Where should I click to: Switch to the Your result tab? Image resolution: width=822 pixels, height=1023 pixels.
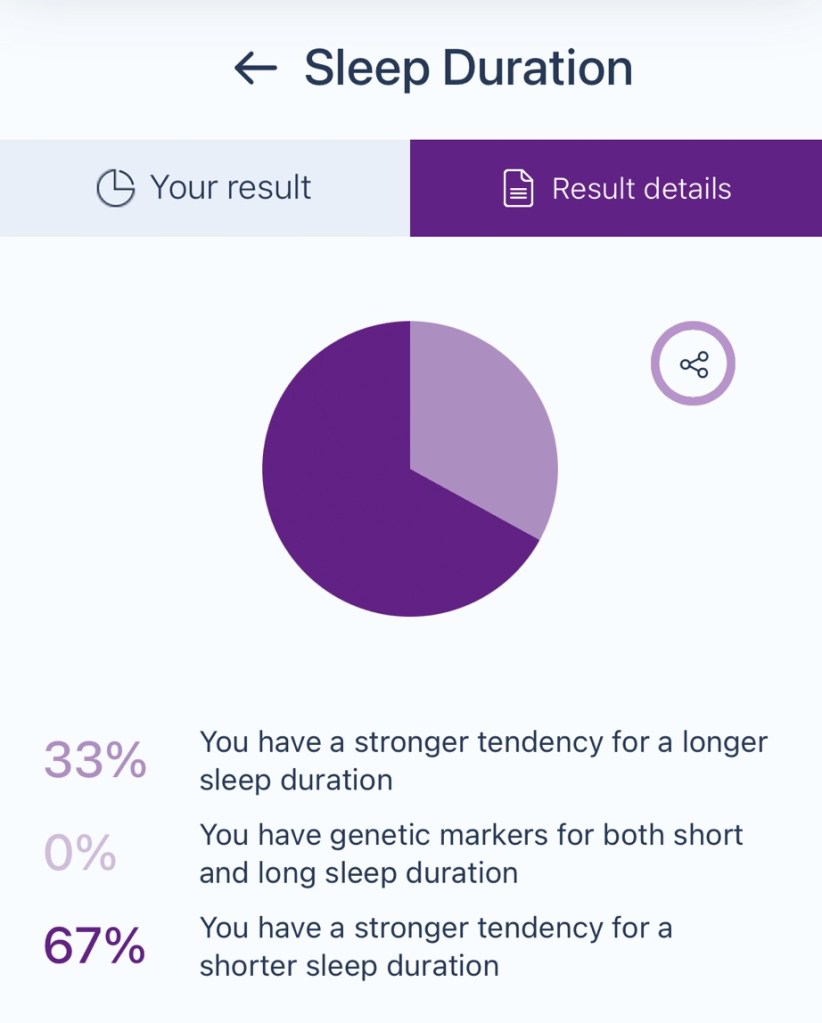pos(205,188)
